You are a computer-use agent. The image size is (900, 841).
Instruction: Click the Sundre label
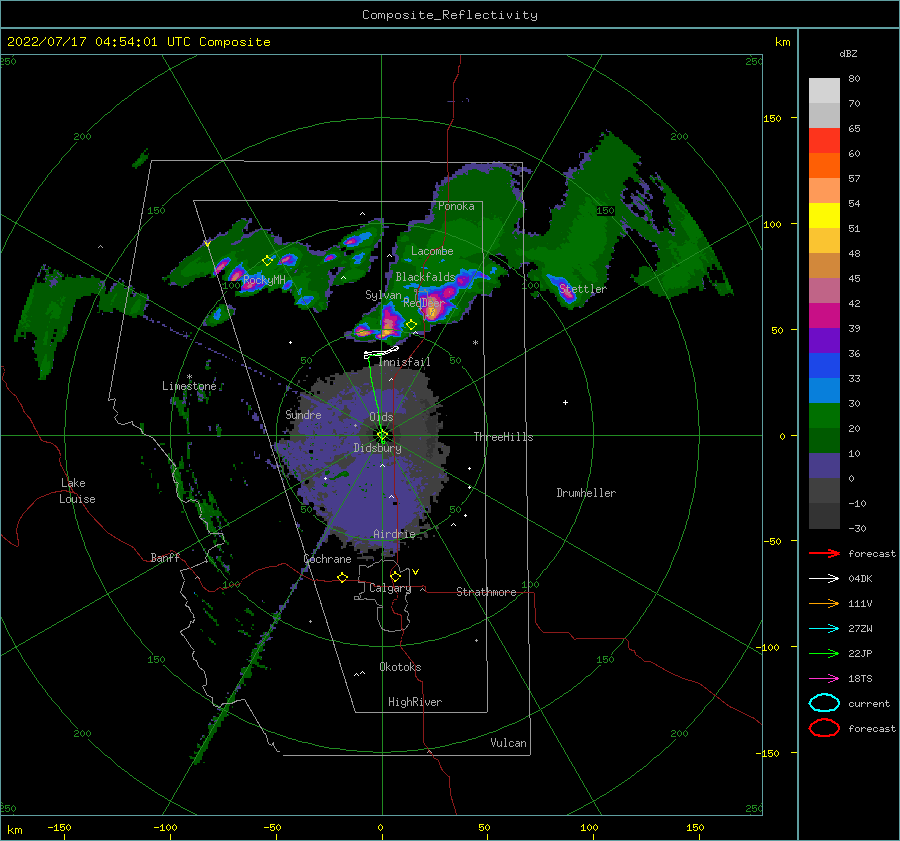pyautogui.click(x=303, y=414)
